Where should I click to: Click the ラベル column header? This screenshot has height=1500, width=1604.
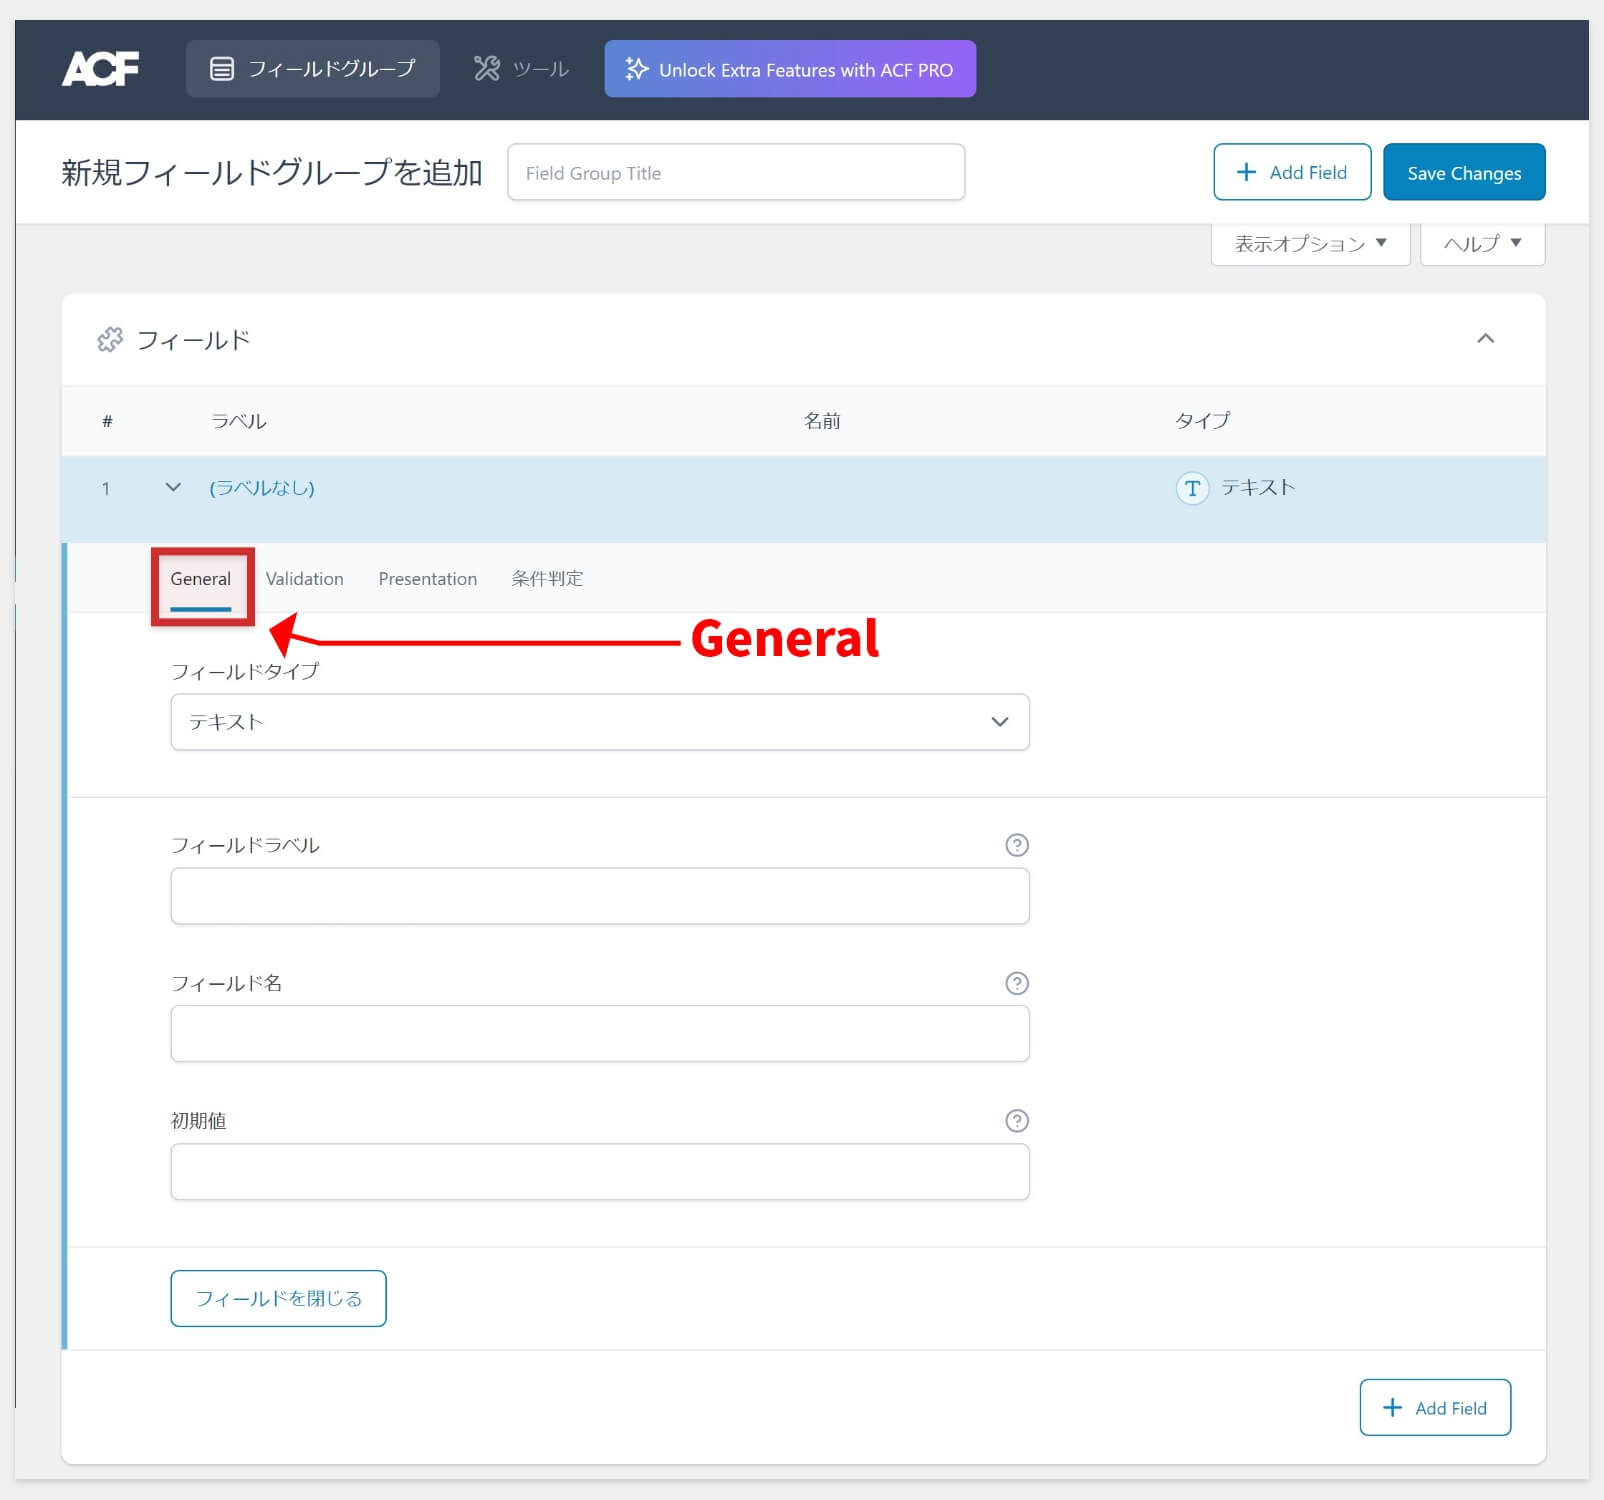(239, 421)
